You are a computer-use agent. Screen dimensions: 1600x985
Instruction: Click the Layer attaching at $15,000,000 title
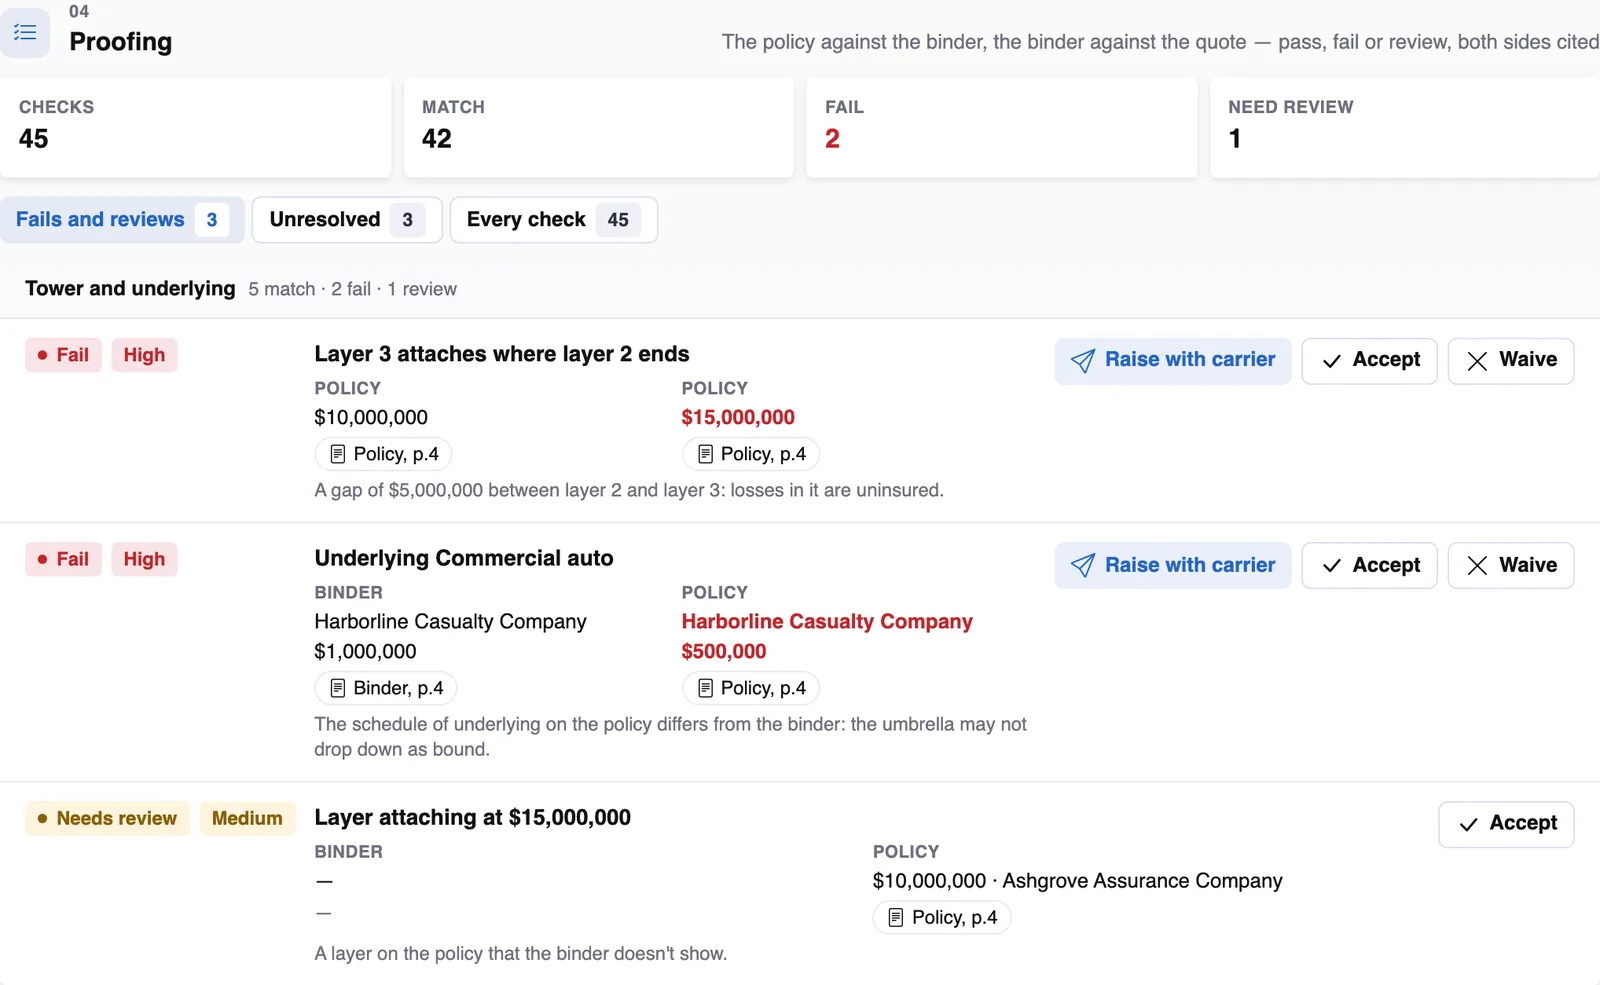point(472,818)
